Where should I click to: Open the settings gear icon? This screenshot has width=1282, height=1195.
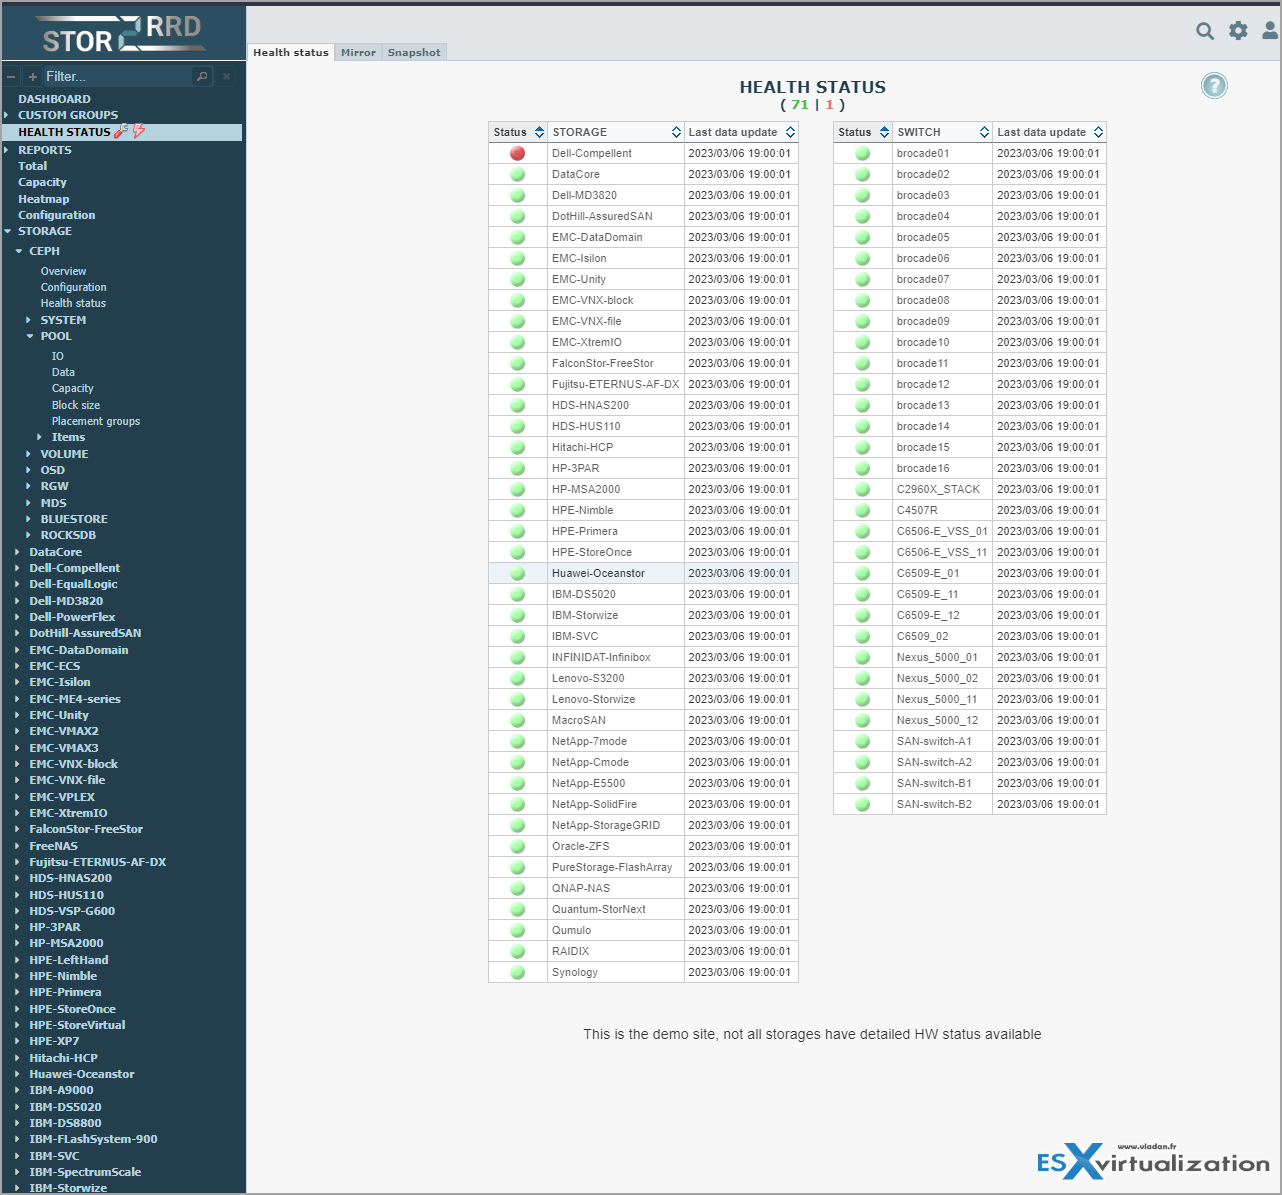[x=1238, y=31]
